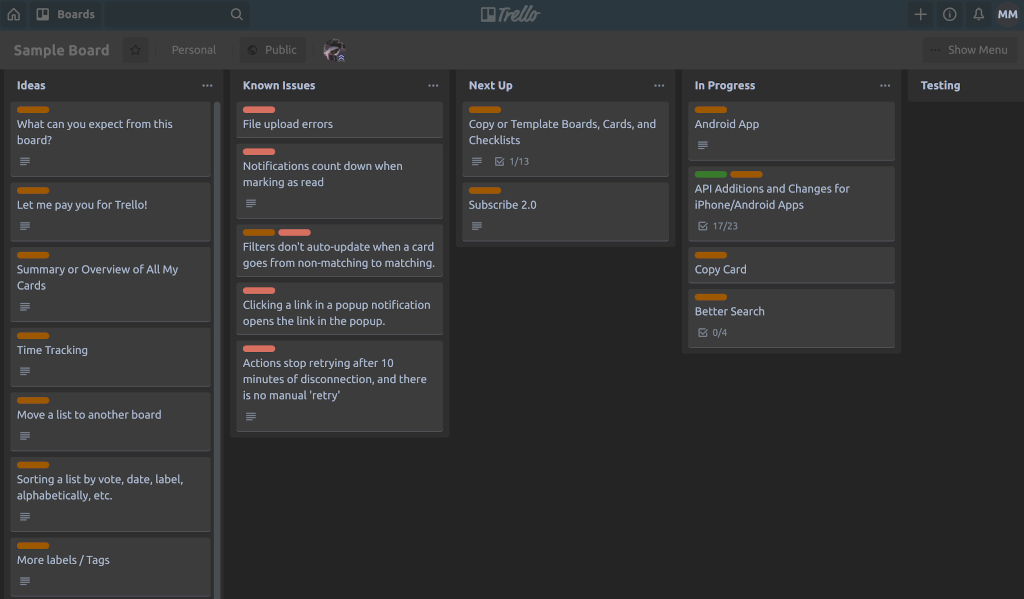This screenshot has height=599, width=1024.
Task: Open Next Up list actions menu
Action: pyautogui.click(x=659, y=86)
